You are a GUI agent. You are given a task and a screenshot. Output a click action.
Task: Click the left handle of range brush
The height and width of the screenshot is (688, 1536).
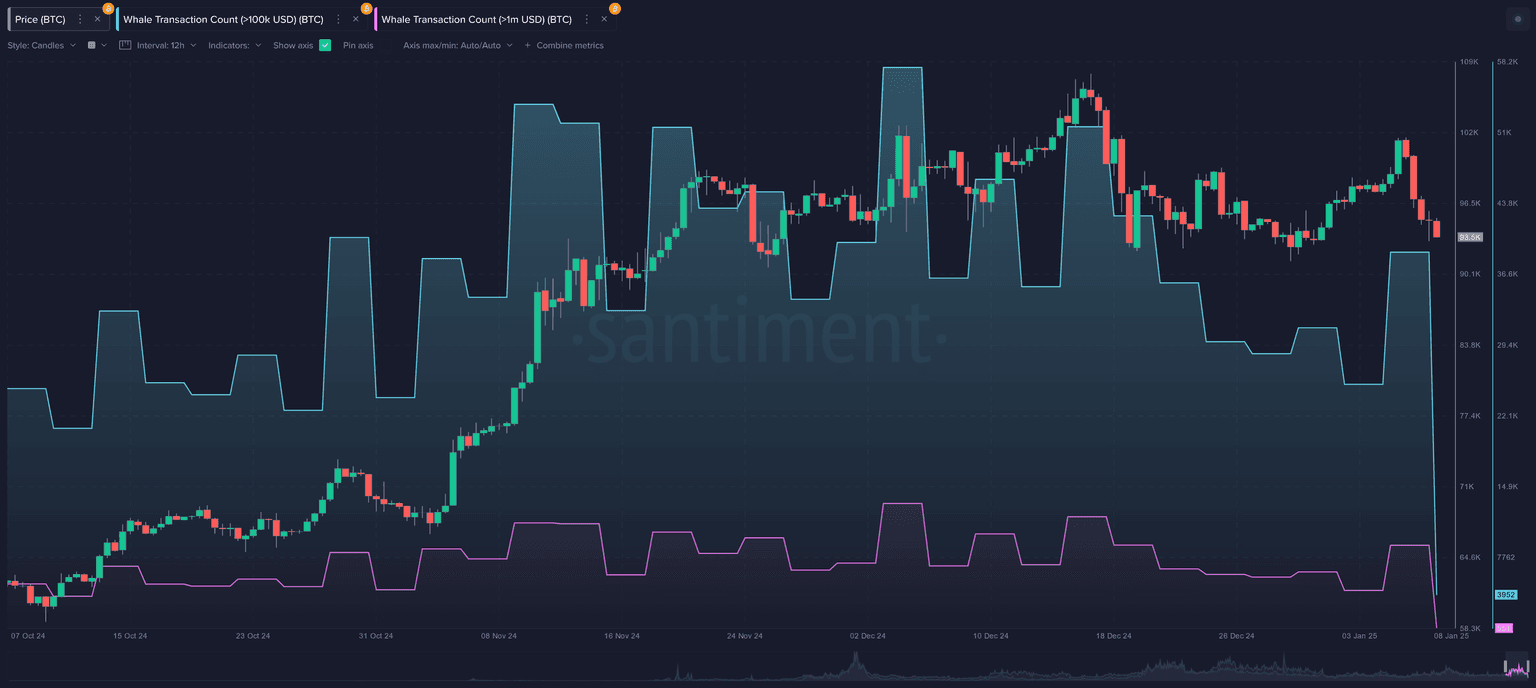coord(1506,667)
